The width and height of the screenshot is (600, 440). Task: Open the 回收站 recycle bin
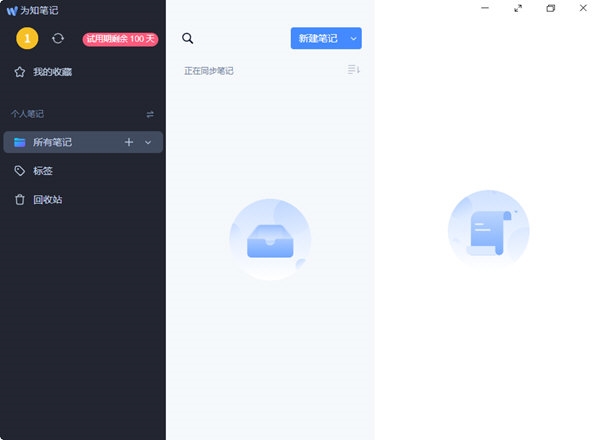coord(47,200)
